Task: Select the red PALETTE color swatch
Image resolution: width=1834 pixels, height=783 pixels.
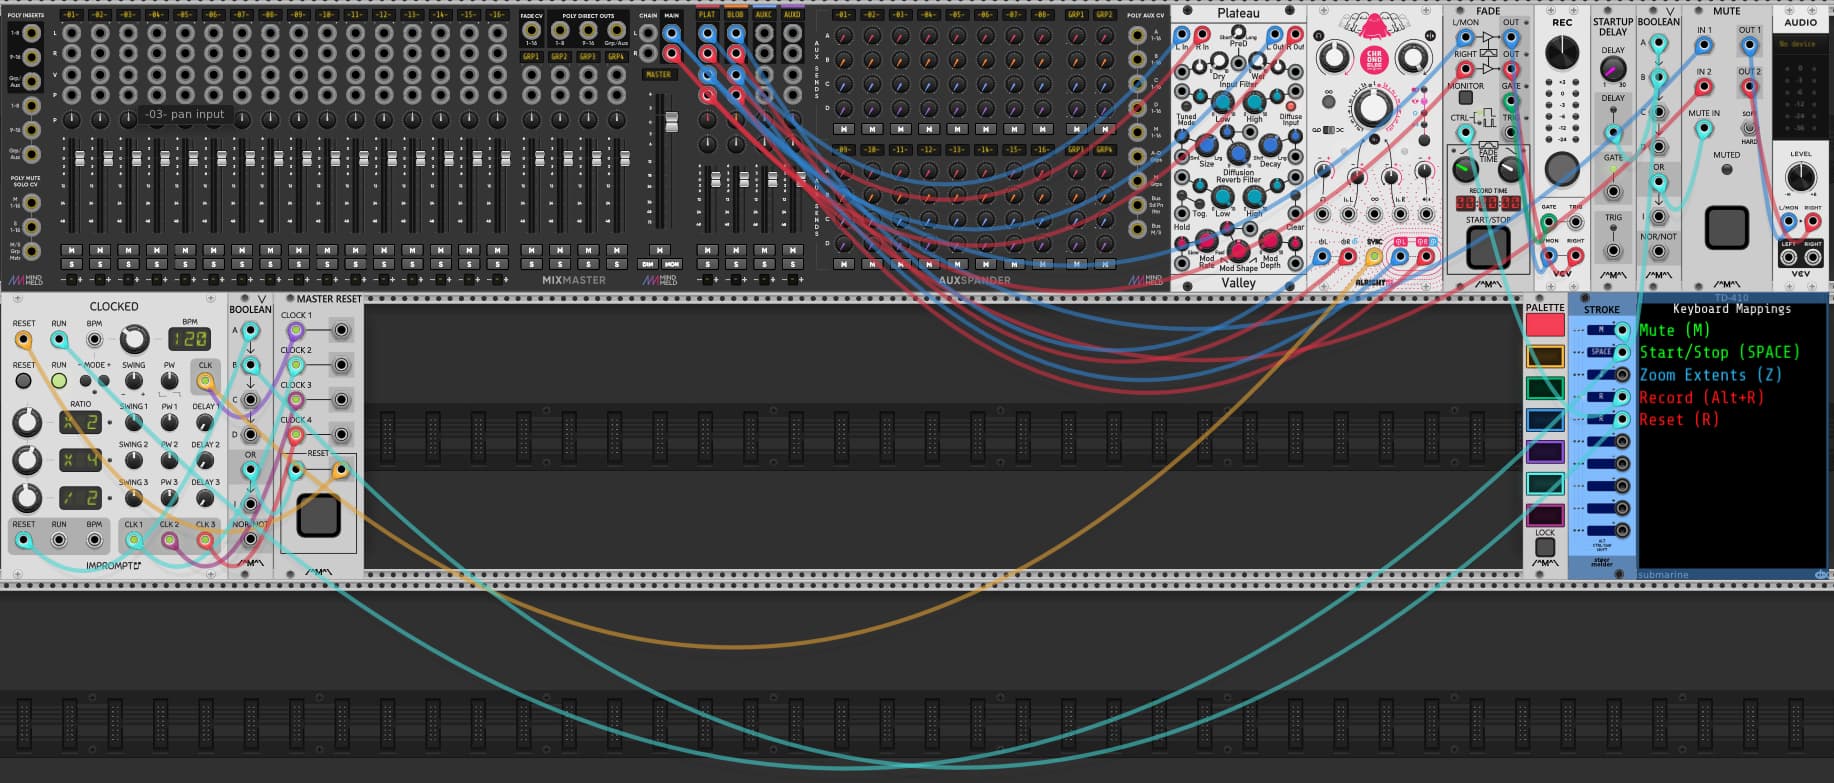Action: (x=1545, y=325)
